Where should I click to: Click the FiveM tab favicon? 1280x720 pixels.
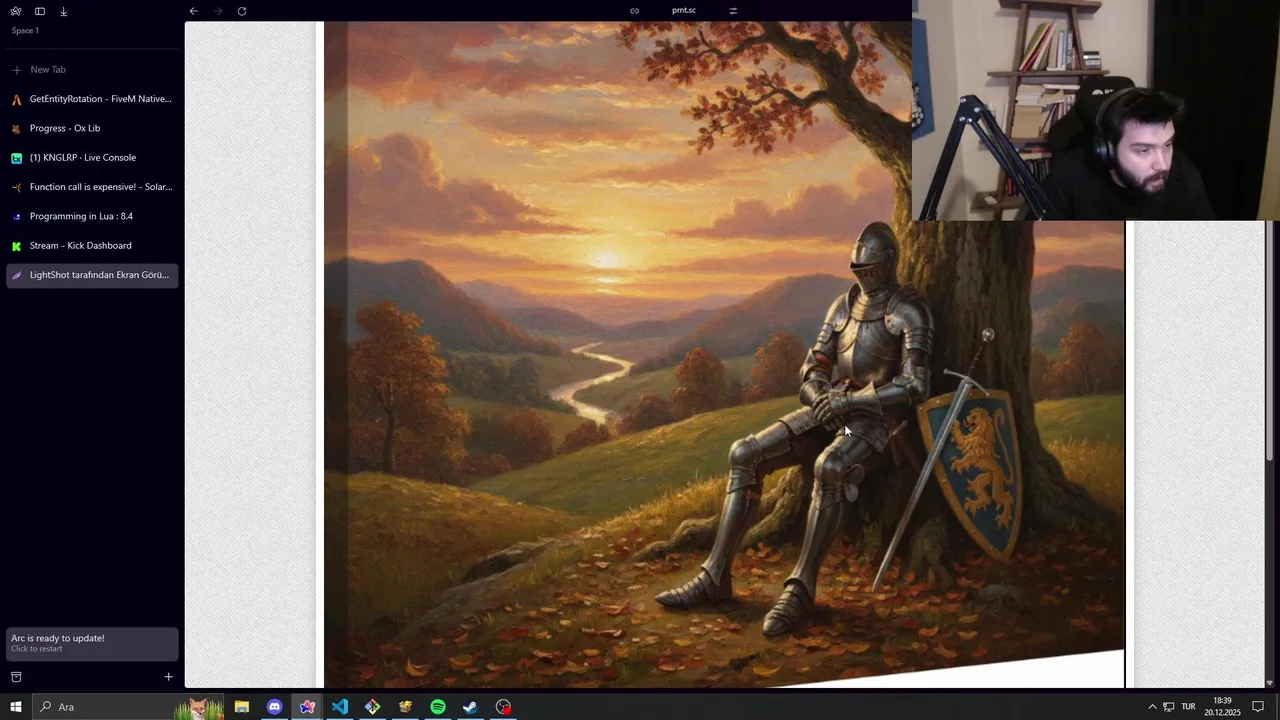tap(16, 99)
